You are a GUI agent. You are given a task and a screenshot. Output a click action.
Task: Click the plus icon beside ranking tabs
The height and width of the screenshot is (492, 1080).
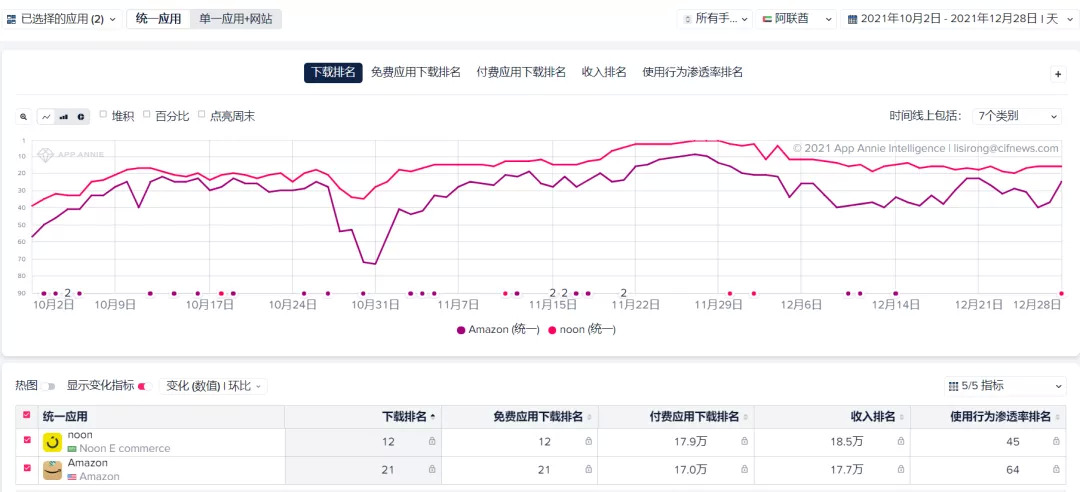point(1058,74)
